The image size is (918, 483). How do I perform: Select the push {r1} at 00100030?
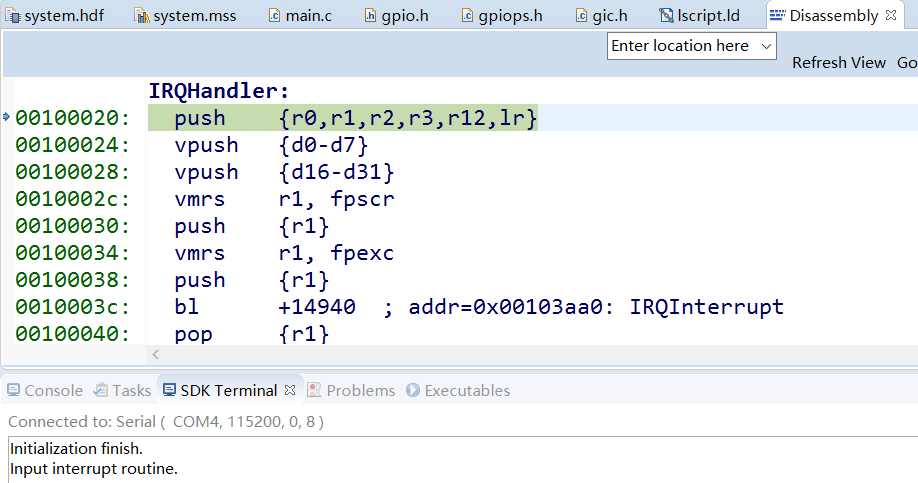tap(252, 226)
